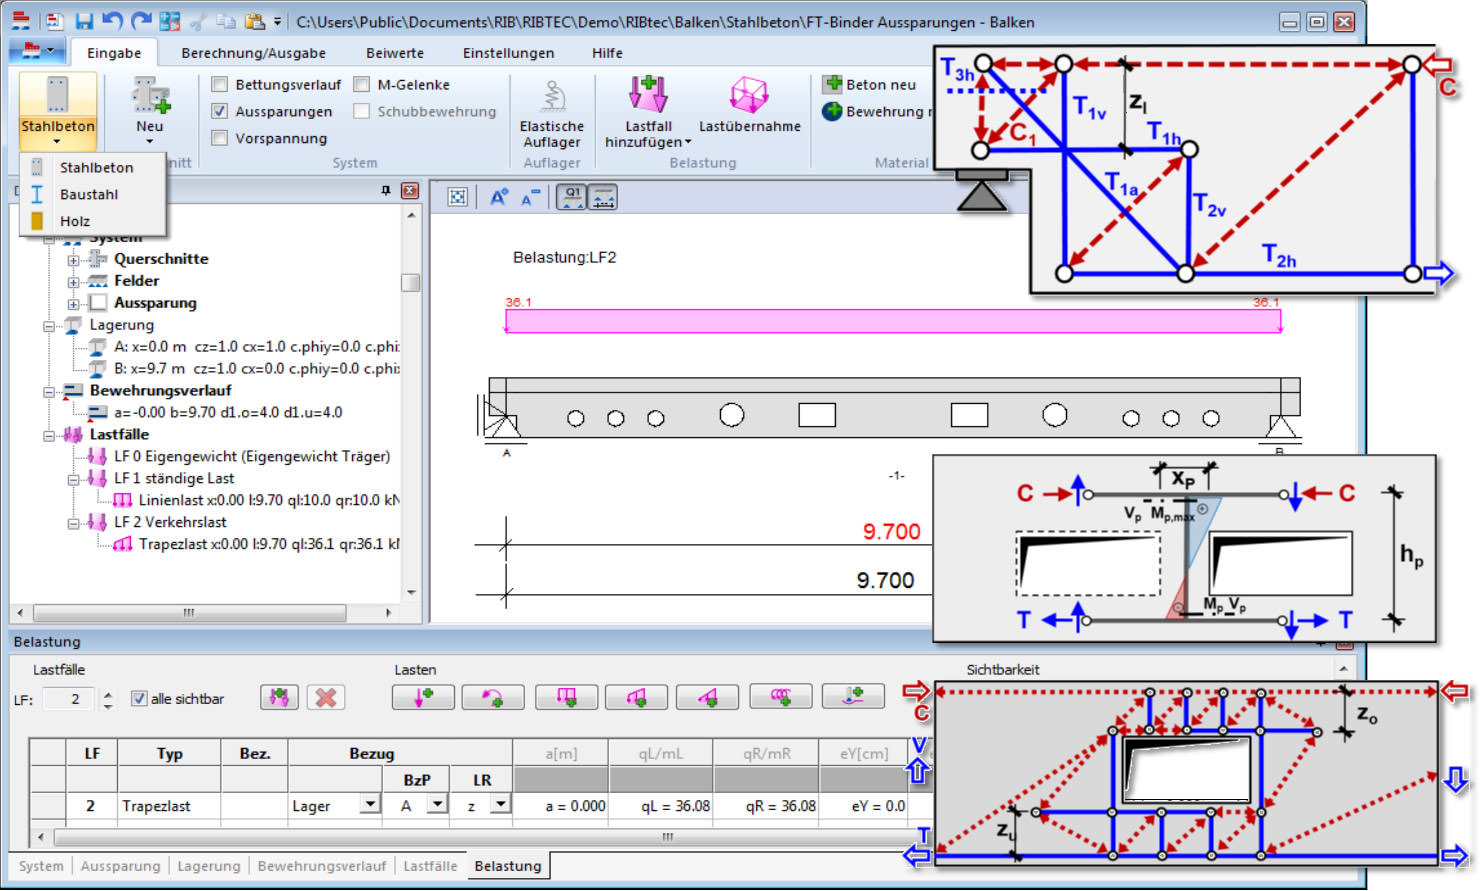Screen dimensions: 1480x891
Task: Open the Berechnung/Ausgabe ribbon tab
Action: [253, 53]
